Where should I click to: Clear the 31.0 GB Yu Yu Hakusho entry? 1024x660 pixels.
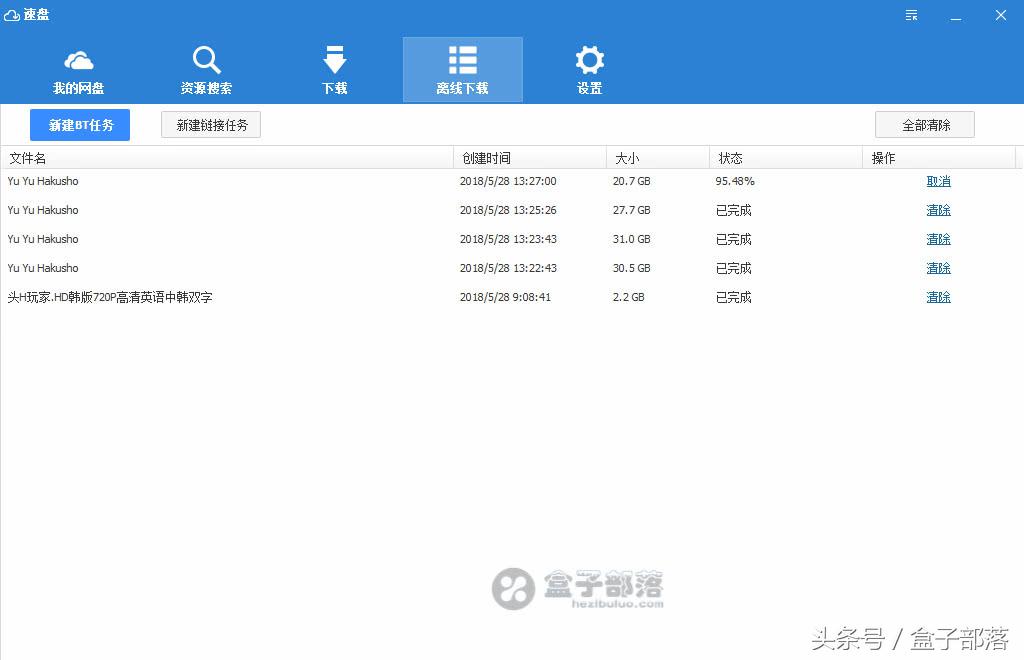938,239
